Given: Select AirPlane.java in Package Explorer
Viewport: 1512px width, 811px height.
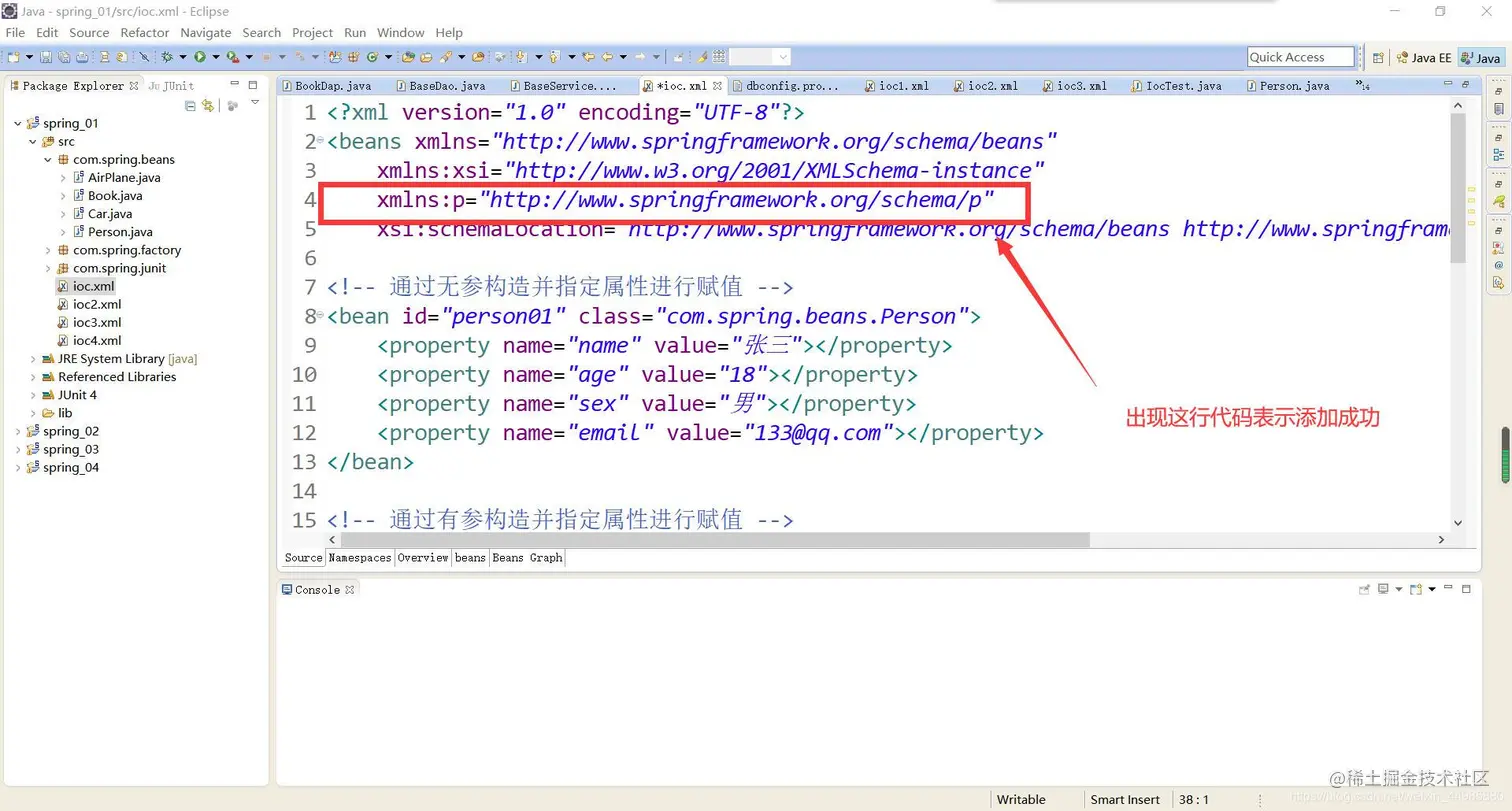Looking at the screenshot, I should point(124,177).
